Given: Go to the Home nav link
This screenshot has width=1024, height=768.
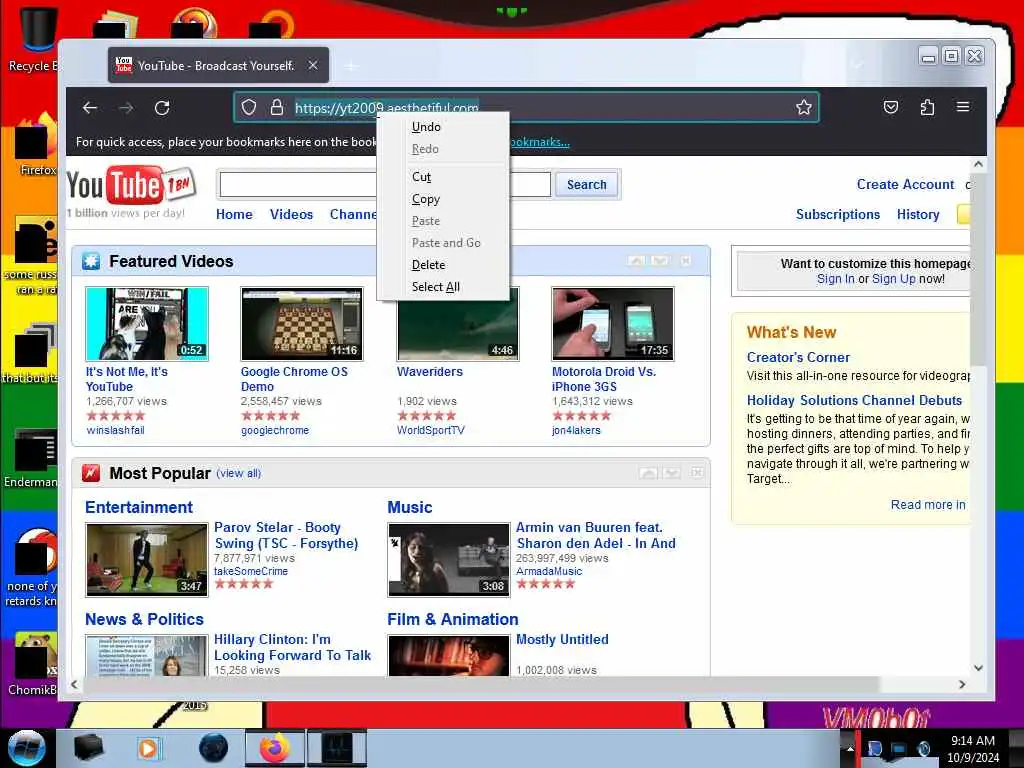Looking at the screenshot, I should click(x=234, y=214).
